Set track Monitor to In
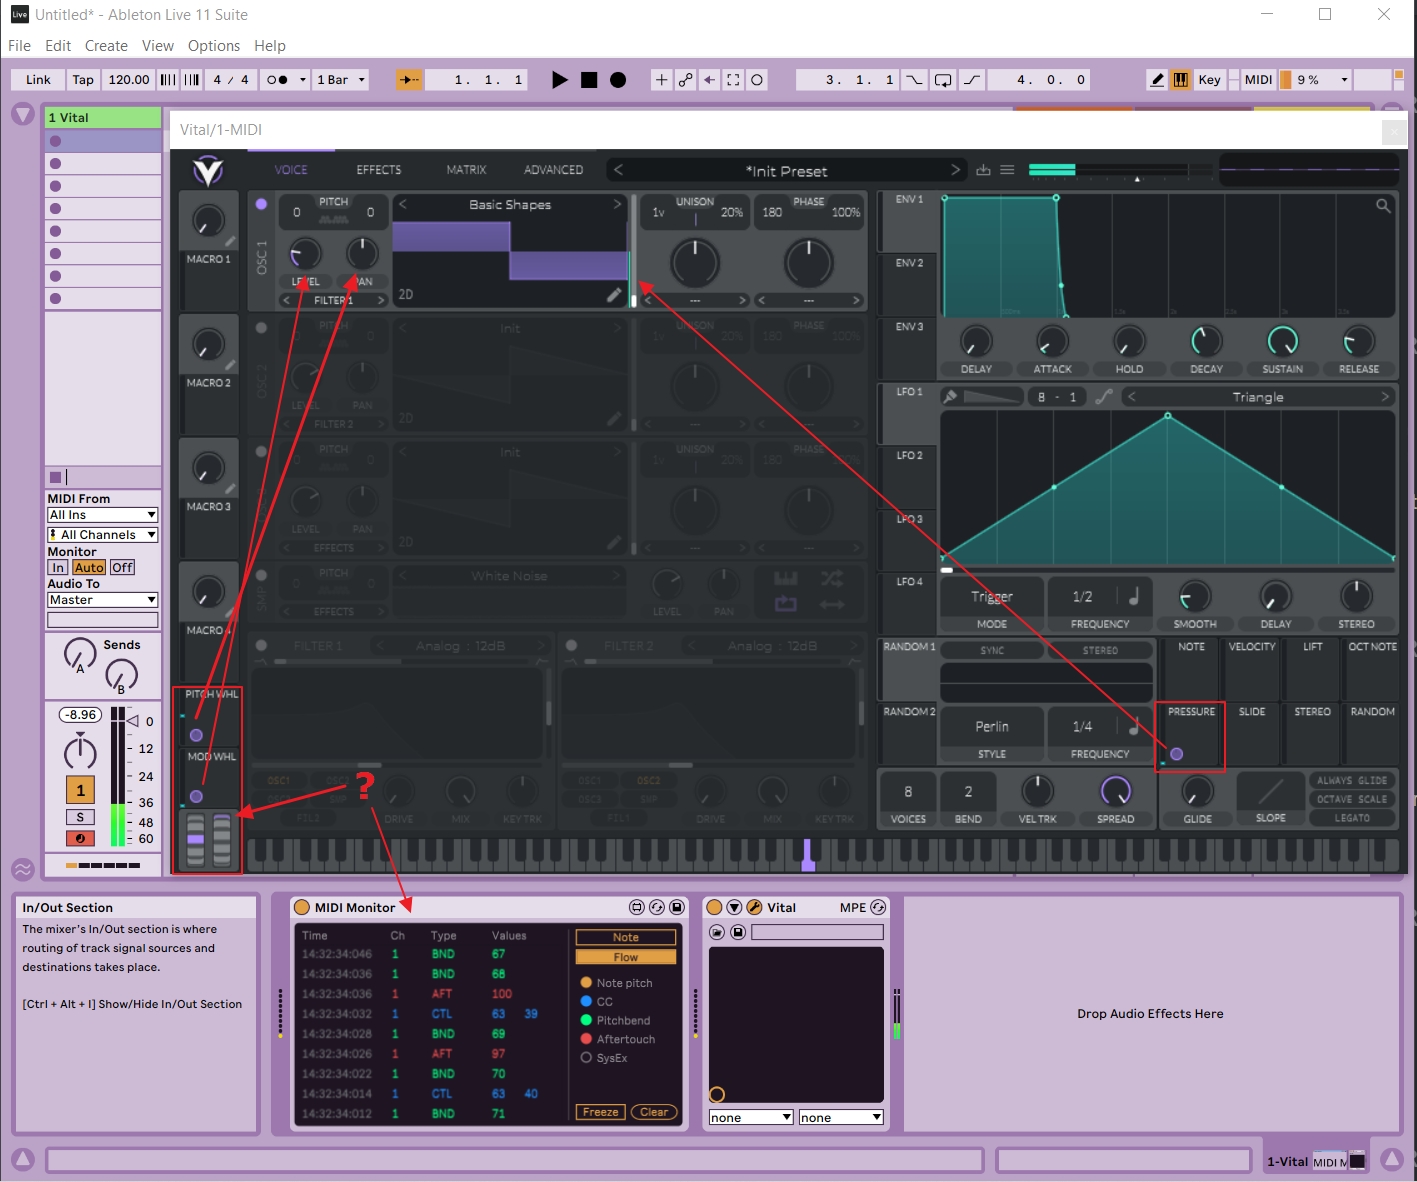The width and height of the screenshot is (1417, 1182). [57, 567]
